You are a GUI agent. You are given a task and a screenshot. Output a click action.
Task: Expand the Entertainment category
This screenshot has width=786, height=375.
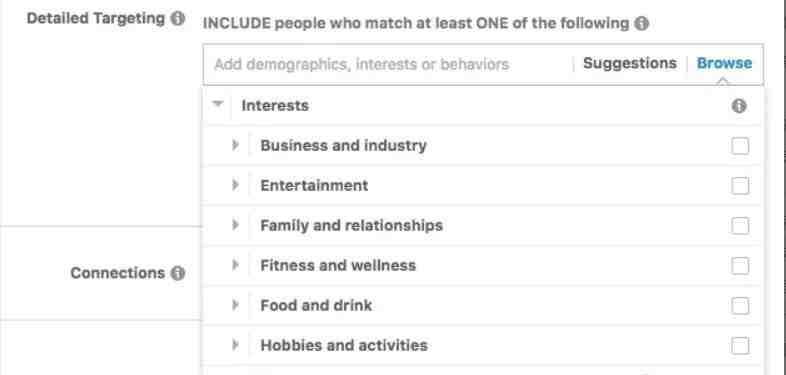[235, 185]
